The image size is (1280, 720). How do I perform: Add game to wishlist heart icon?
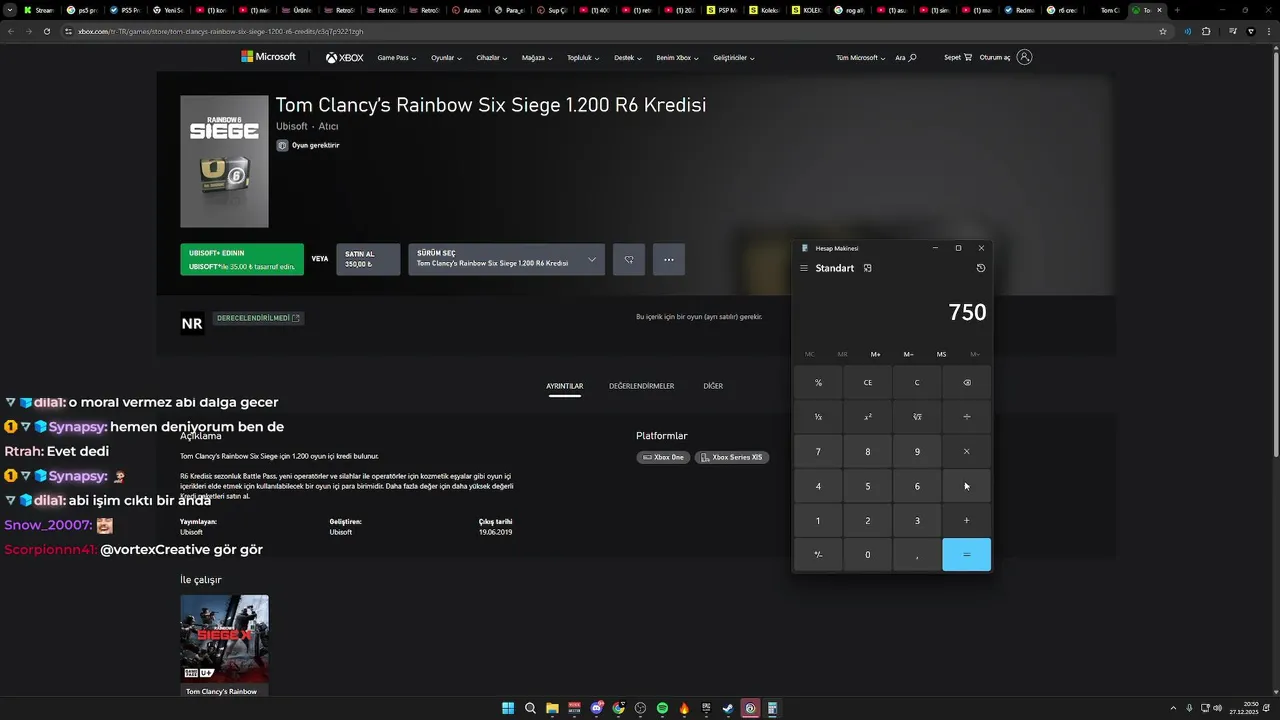[629, 260]
